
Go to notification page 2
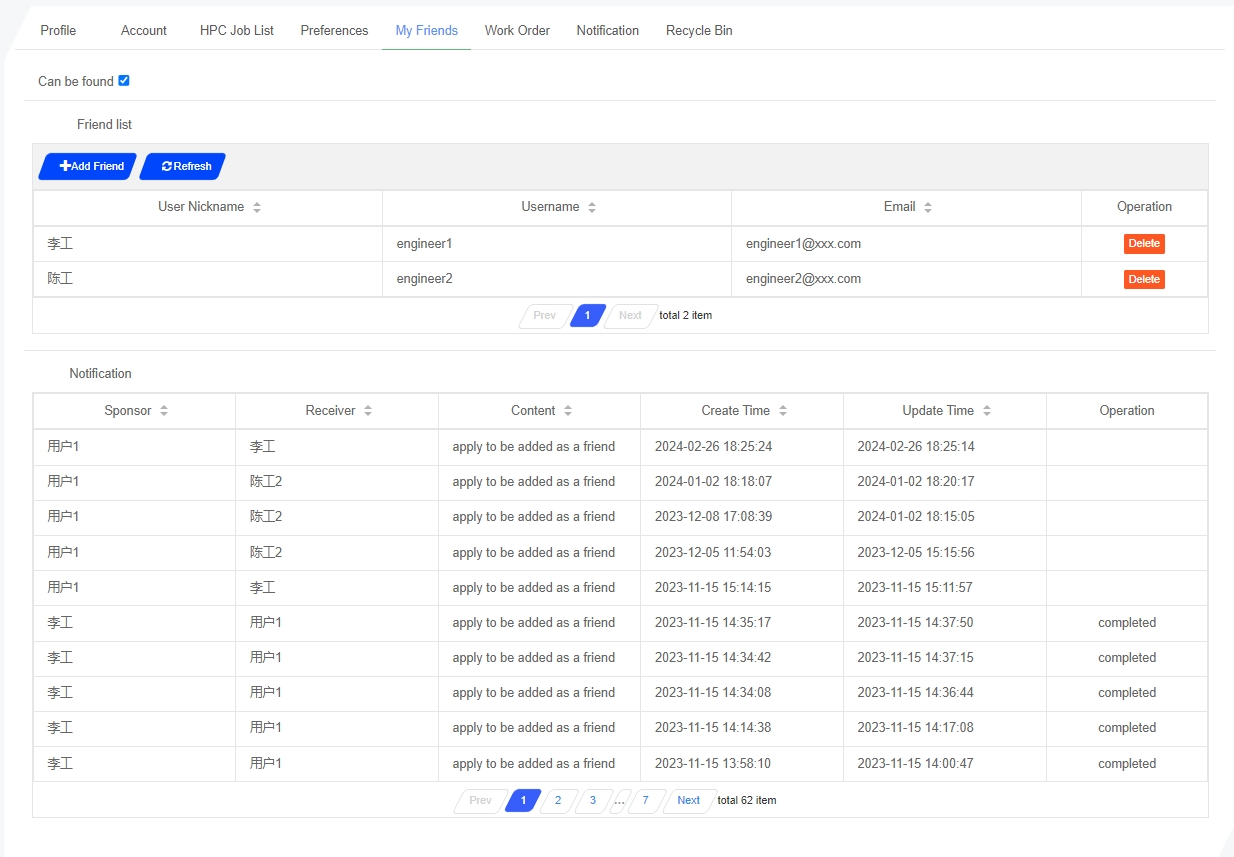point(558,800)
